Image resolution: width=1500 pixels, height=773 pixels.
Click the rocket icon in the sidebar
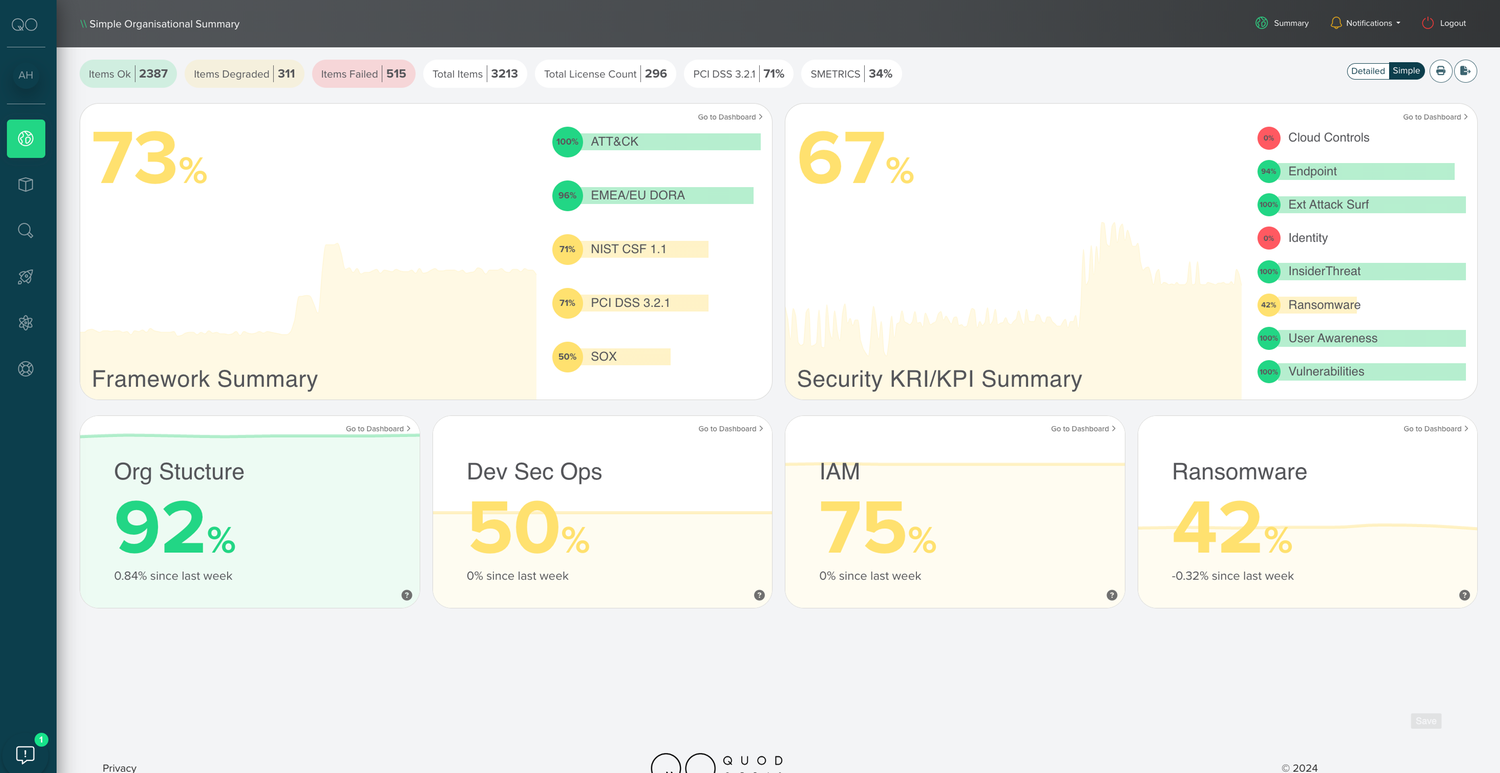(x=26, y=277)
